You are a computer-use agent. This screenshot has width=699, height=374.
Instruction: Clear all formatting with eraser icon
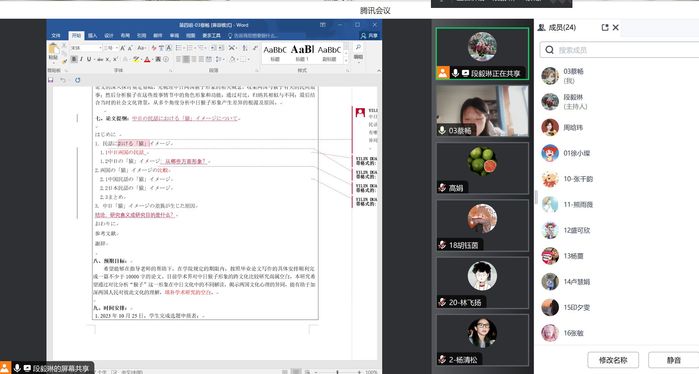pyautogui.click(x=154, y=48)
